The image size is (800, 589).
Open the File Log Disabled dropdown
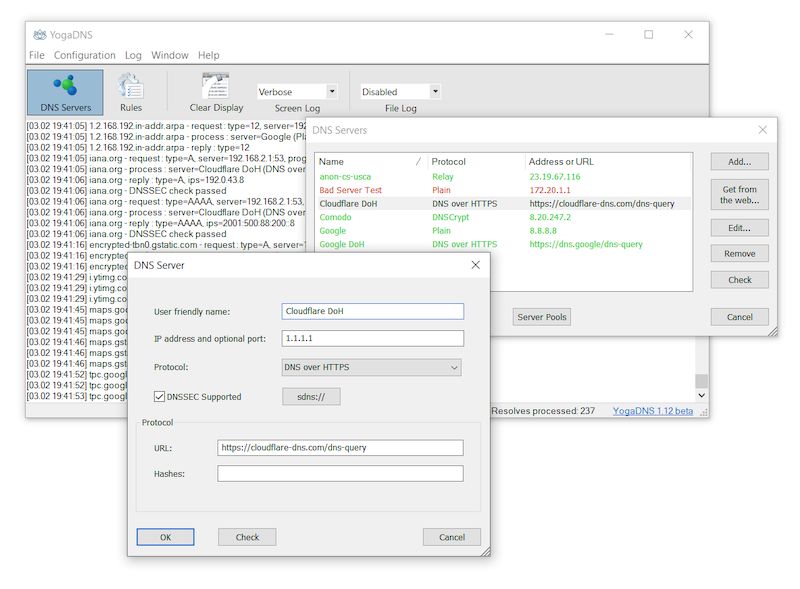coord(400,92)
